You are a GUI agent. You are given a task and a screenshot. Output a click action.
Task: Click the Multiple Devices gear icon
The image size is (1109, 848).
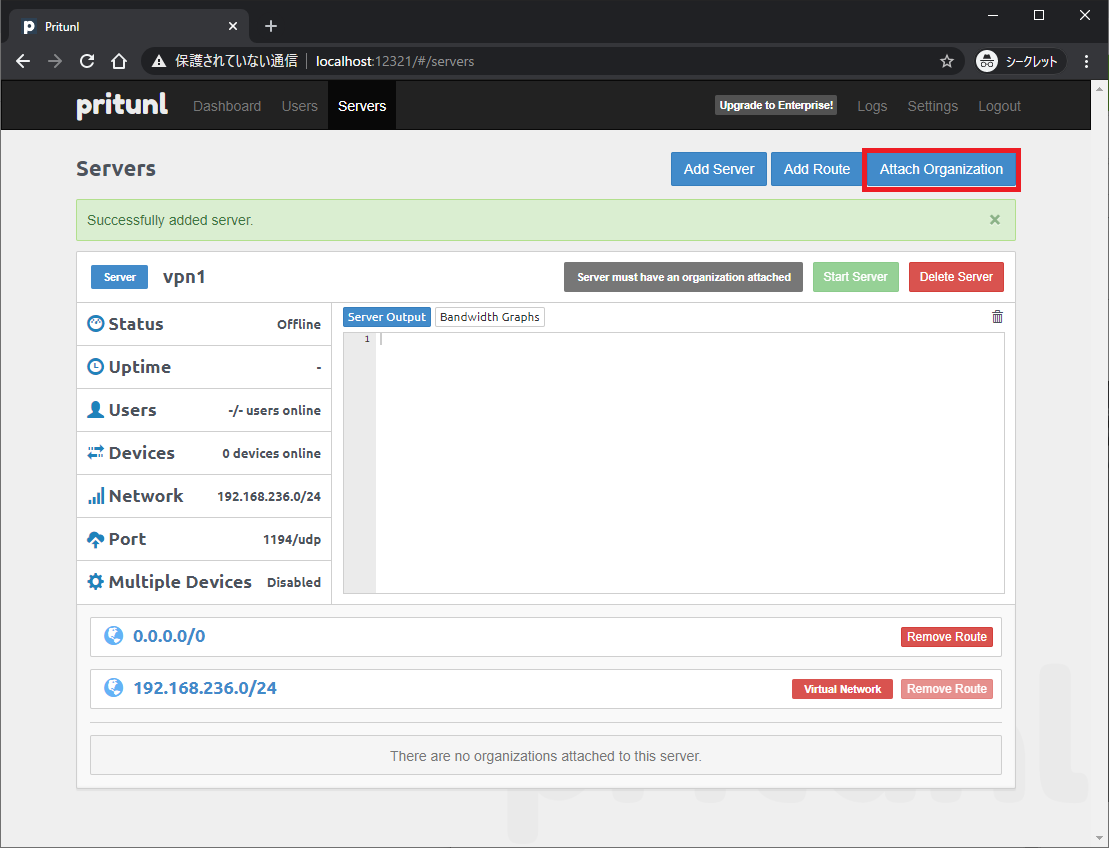pos(95,581)
